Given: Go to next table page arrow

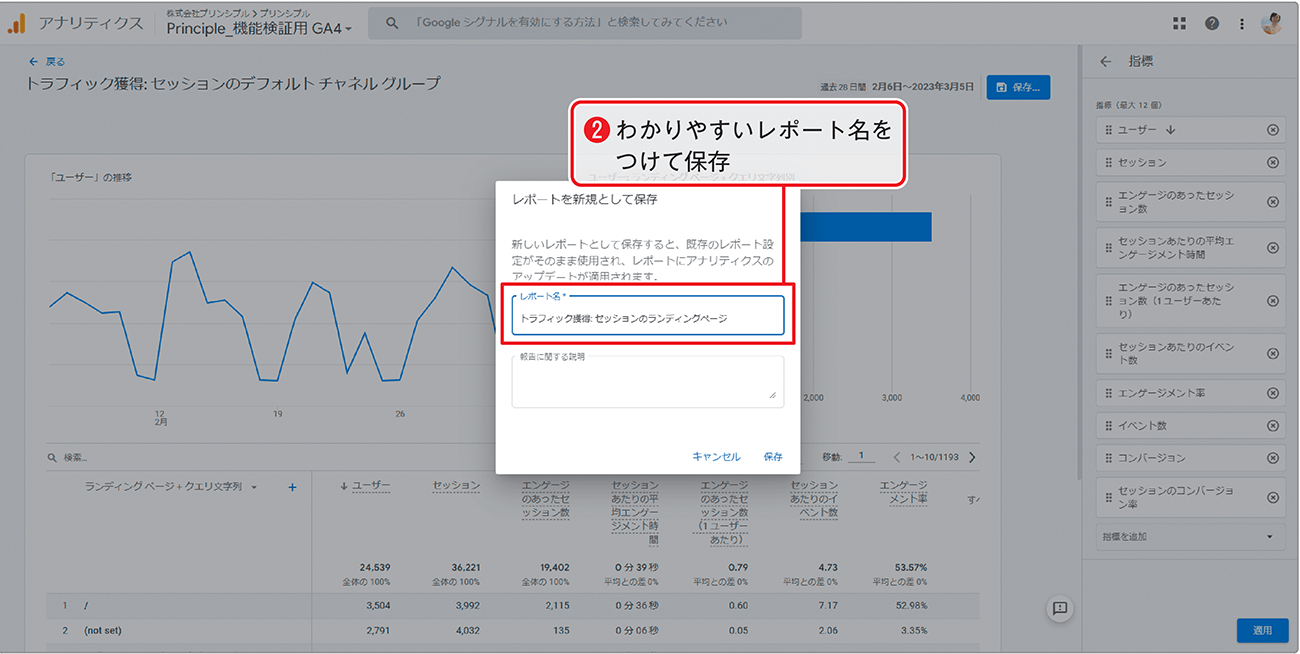Looking at the screenshot, I should tap(972, 457).
